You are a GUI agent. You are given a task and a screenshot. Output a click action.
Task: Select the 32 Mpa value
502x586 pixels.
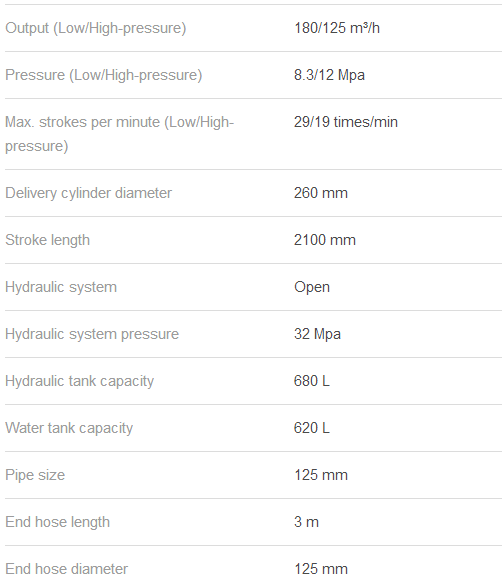coord(317,334)
